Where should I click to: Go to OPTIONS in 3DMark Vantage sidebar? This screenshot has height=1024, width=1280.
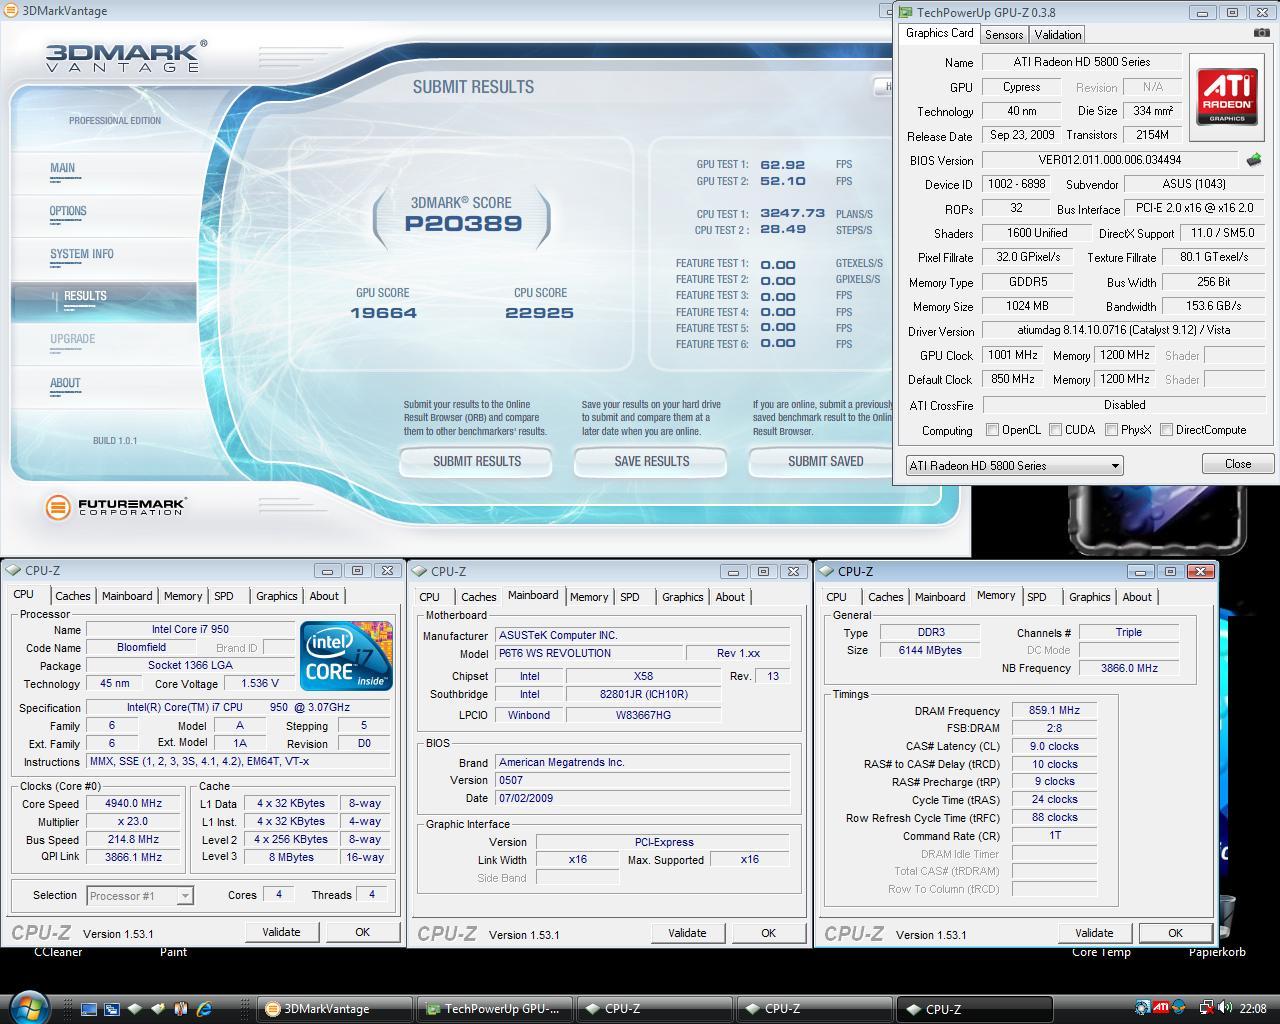[68, 211]
